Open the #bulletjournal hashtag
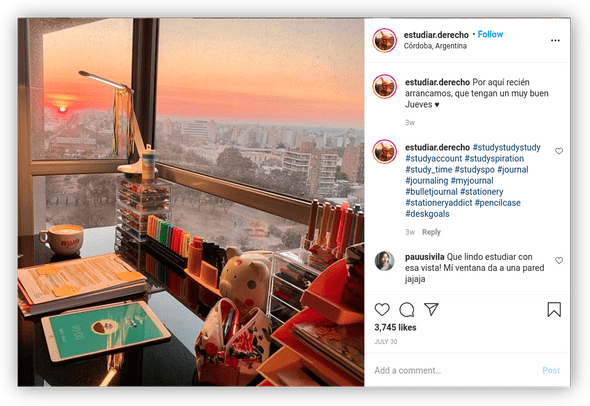Viewport: 590px width, 406px height. pos(431,192)
